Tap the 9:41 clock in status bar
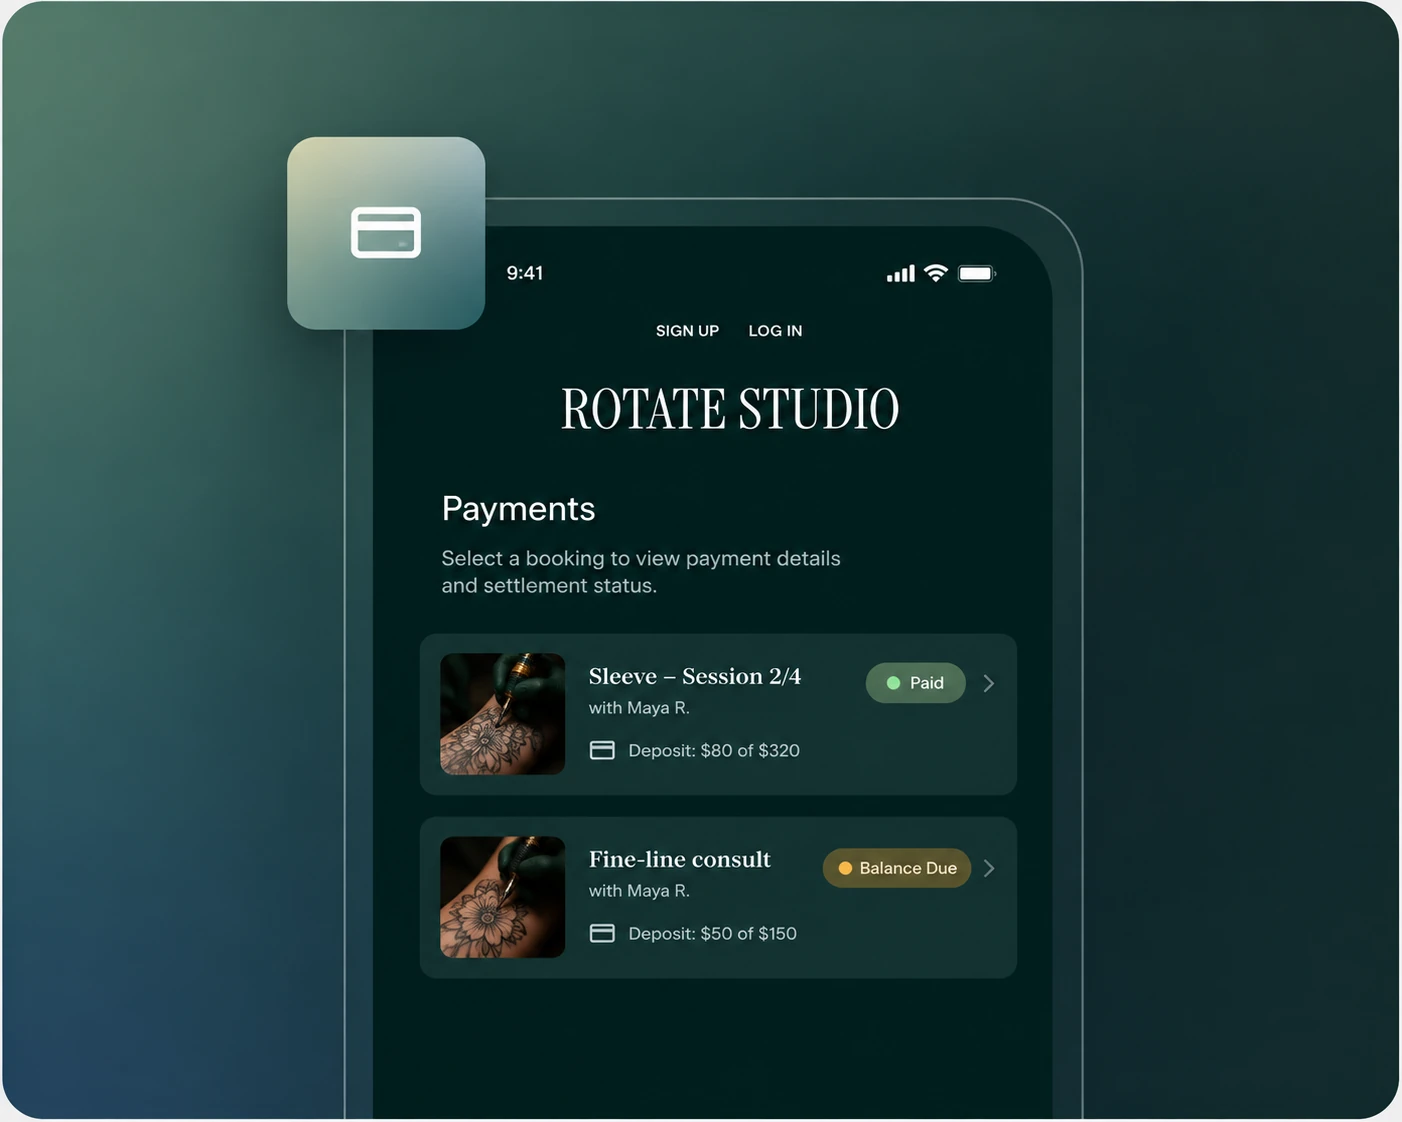Viewport: 1402px width, 1122px height. tap(525, 273)
